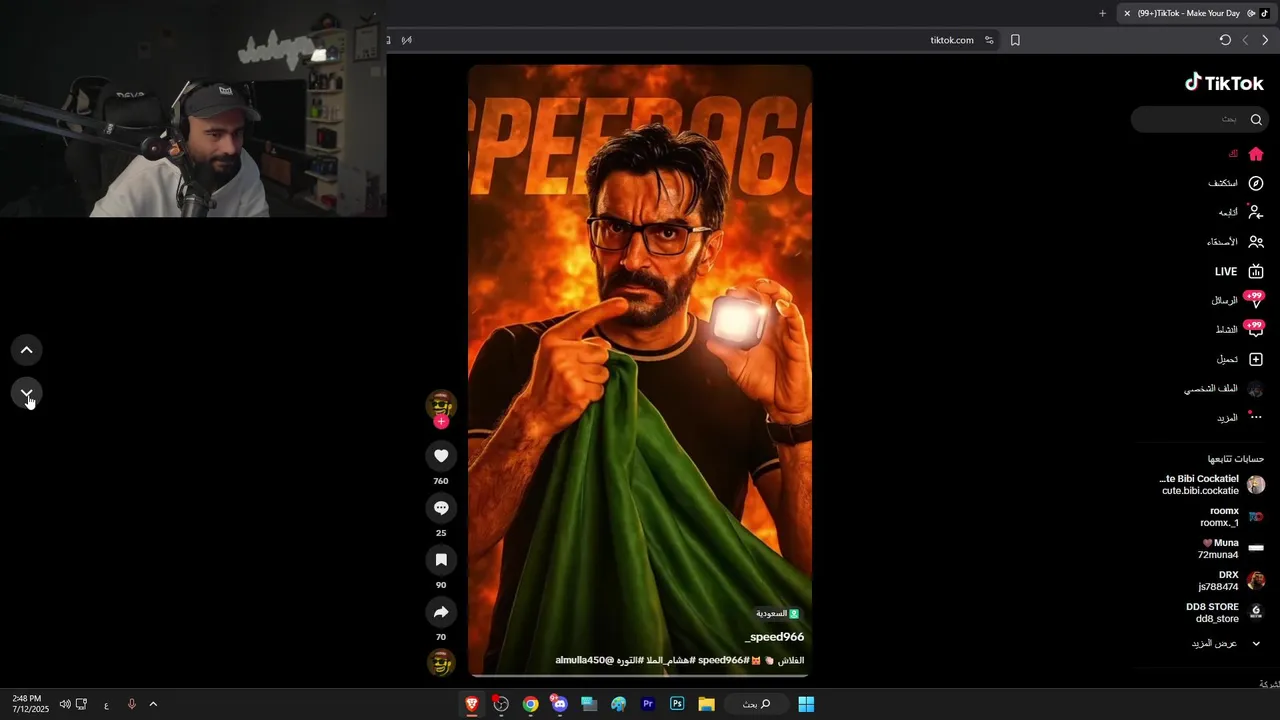Open the Friends (الأصدقاء) icon
The image size is (1280, 720).
[x=1256, y=242]
